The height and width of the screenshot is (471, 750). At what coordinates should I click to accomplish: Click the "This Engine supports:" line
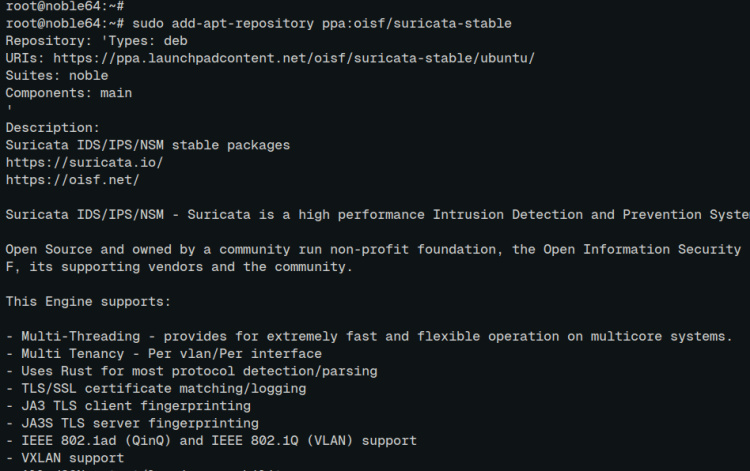(88, 301)
